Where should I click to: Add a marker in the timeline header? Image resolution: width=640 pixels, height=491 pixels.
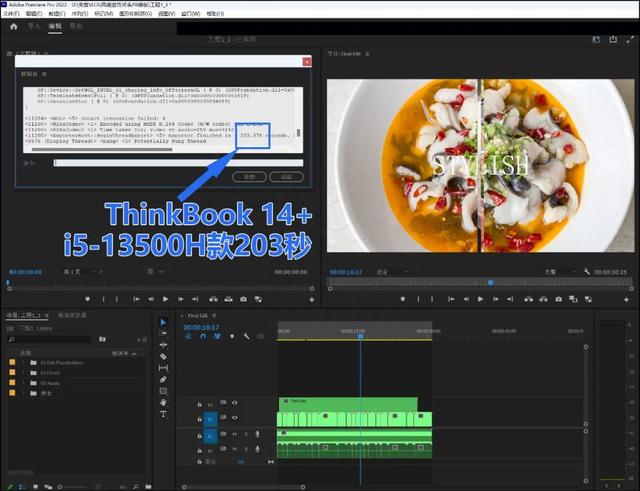coord(232,336)
